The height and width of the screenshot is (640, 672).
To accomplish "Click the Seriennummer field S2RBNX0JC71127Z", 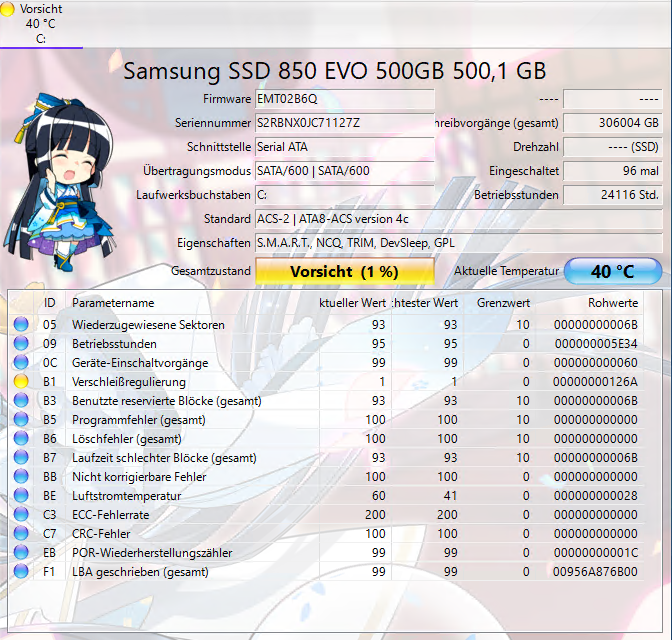I will point(345,123).
